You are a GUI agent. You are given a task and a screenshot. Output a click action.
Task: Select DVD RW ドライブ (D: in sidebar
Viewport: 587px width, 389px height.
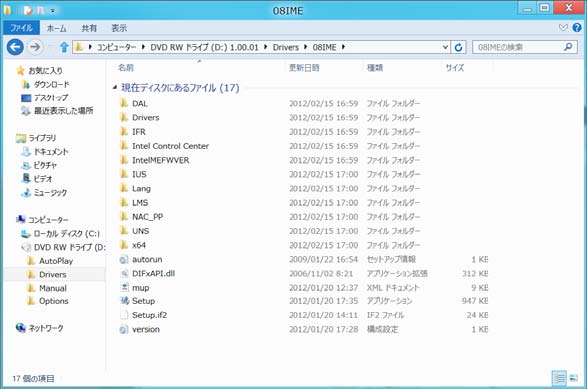coord(70,247)
